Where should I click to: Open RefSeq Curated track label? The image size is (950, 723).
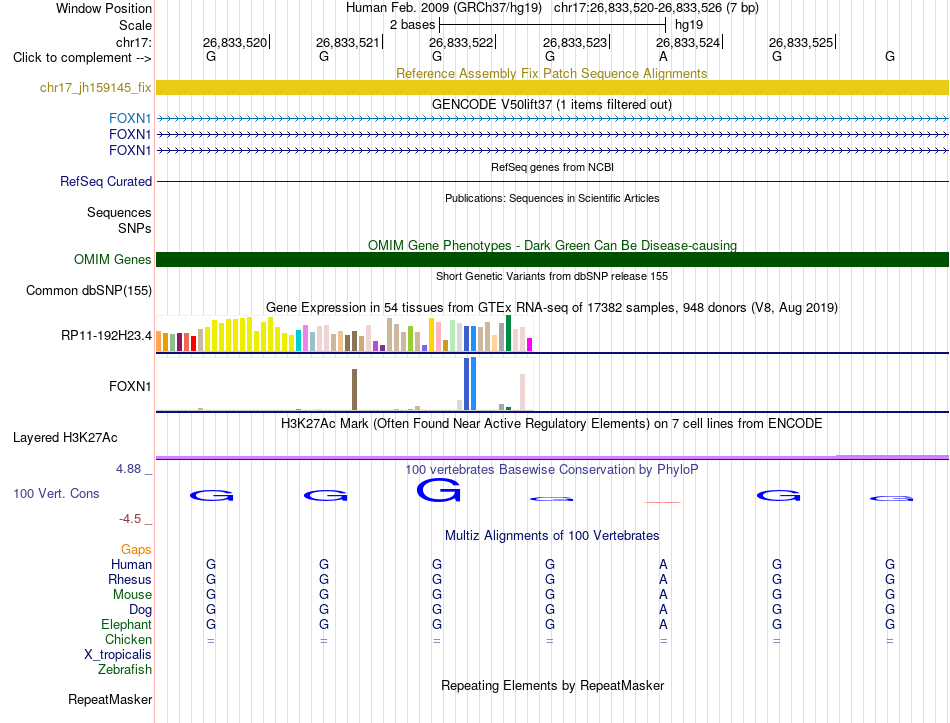click(x=105, y=181)
